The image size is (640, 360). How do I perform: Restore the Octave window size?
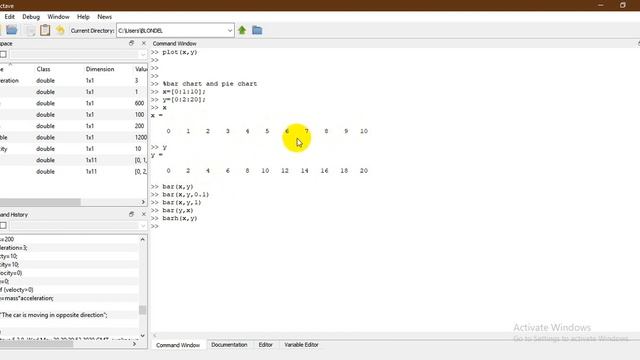pos(622,5)
